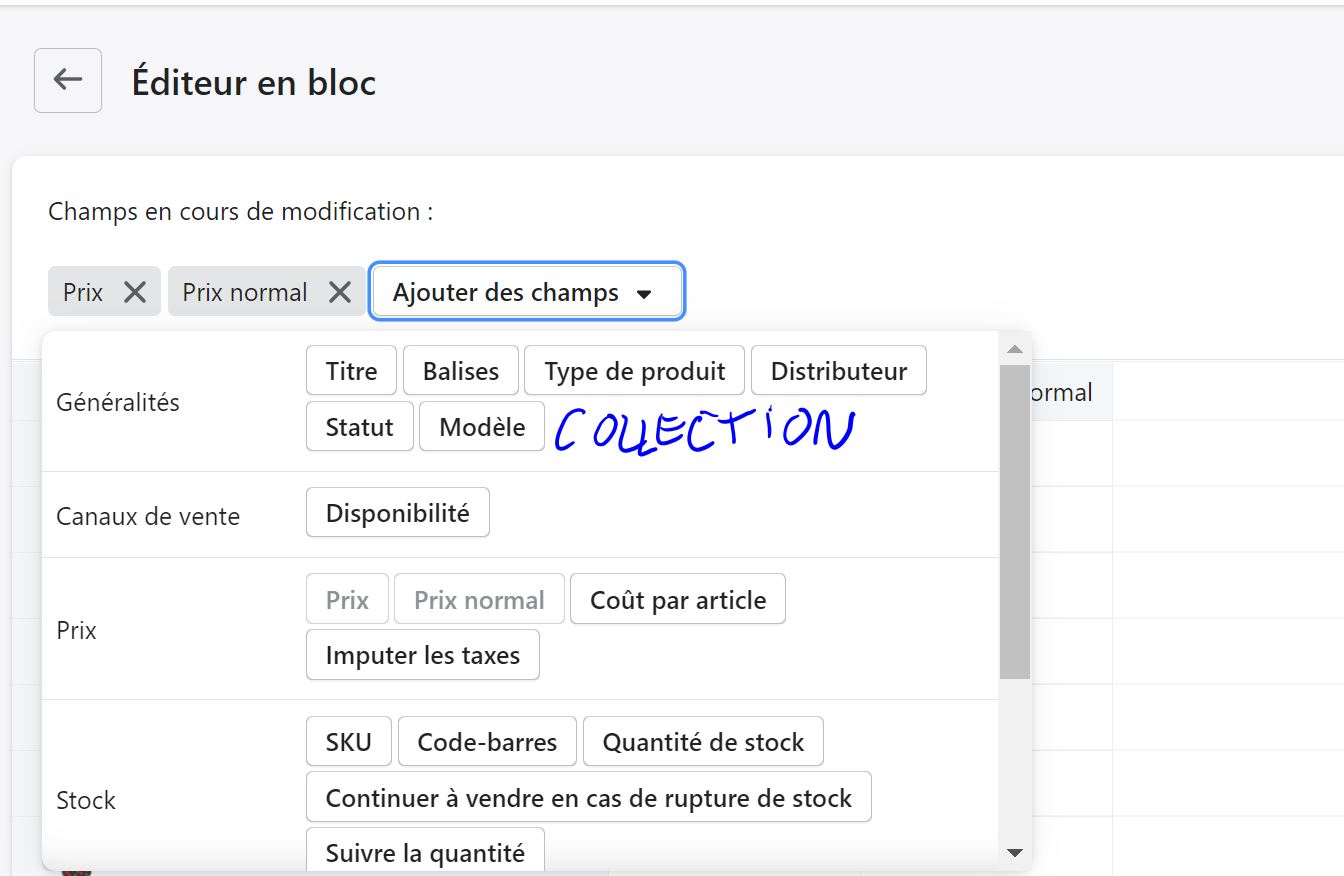Viewport: 1344px width, 876px height.
Task: Remove the Prix normal field tag
Action: 340,292
